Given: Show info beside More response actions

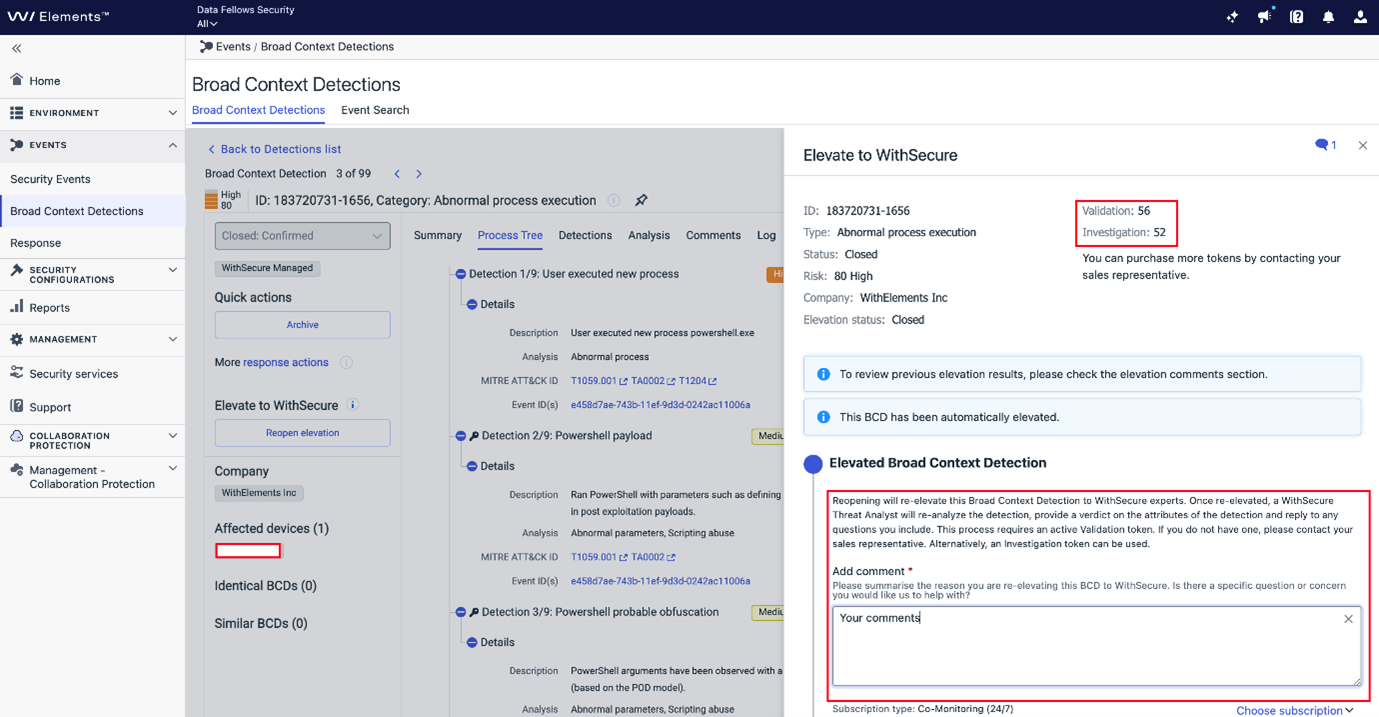Looking at the screenshot, I should tap(346, 362).
